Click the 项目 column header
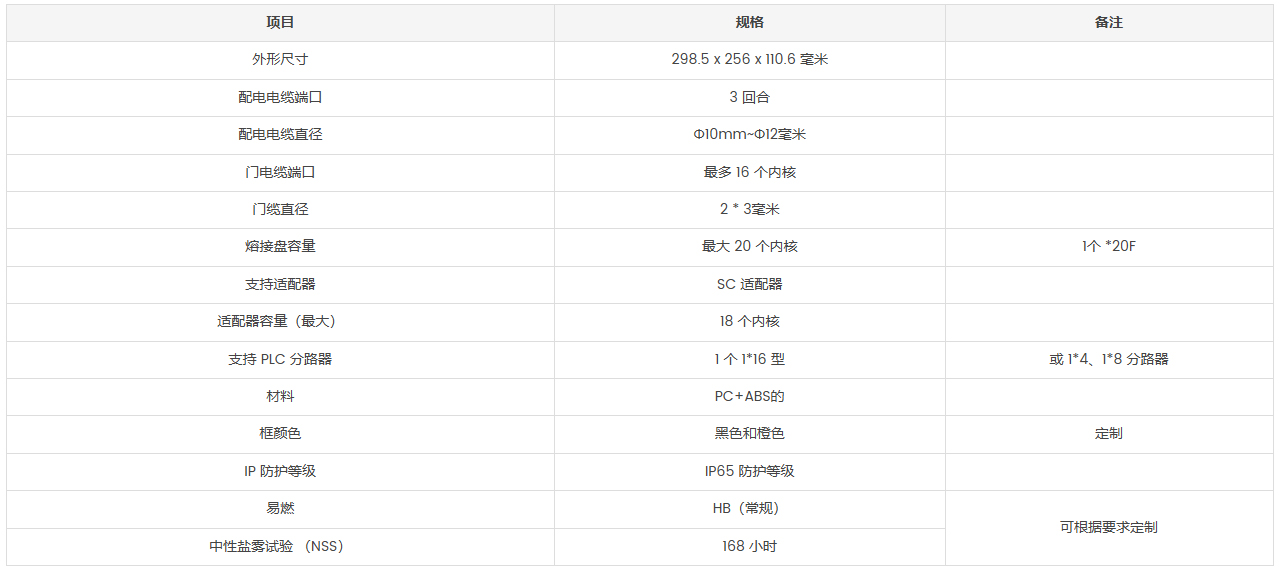 pos(280,22)
